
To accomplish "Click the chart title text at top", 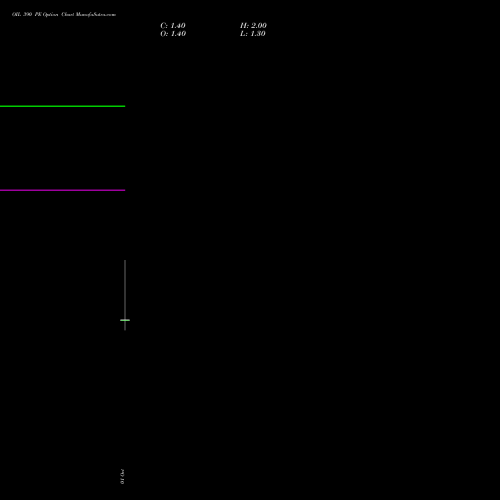I will point(64,14).
